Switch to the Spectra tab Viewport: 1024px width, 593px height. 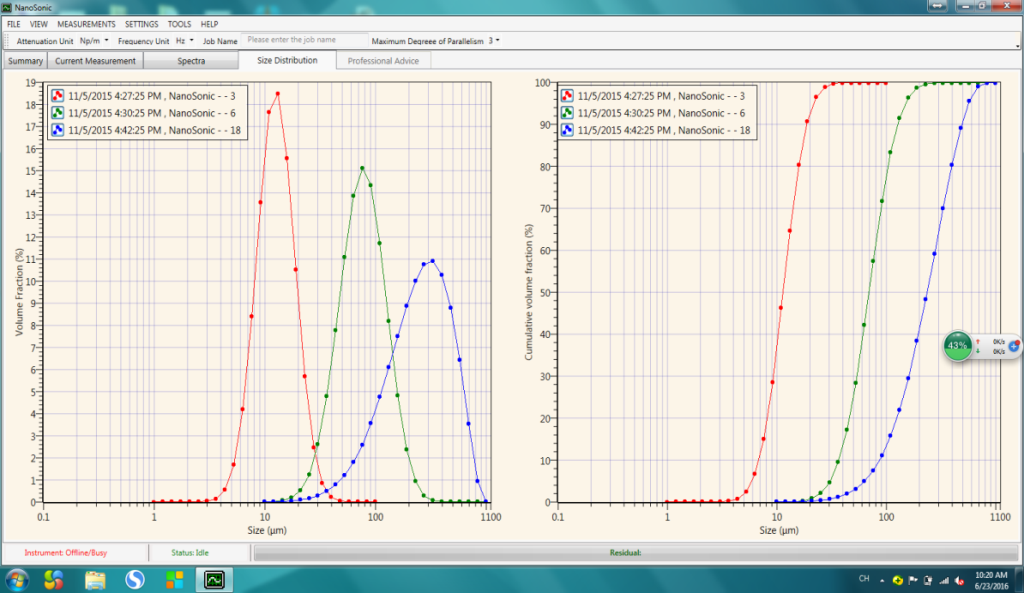191,61
